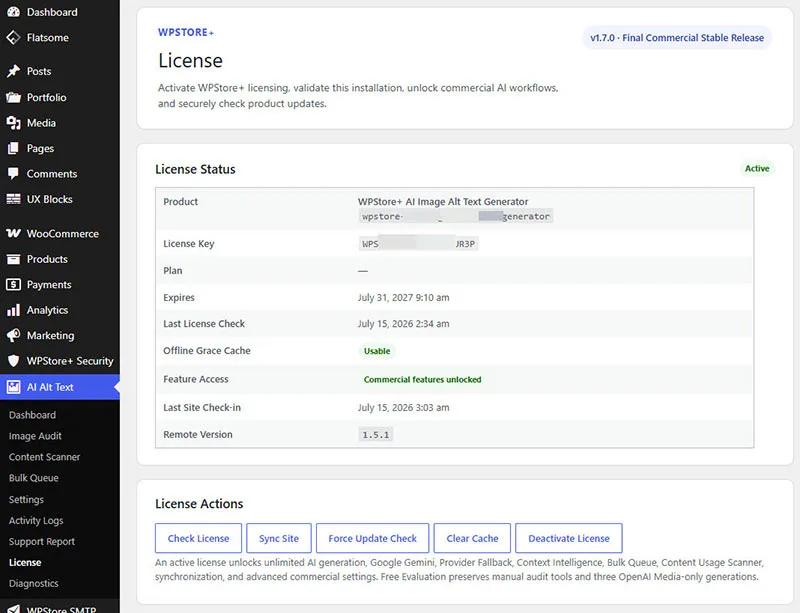The image size is (800, 613).
Task: Open the Comments speech bubble icon
Action: click(13, 174)
